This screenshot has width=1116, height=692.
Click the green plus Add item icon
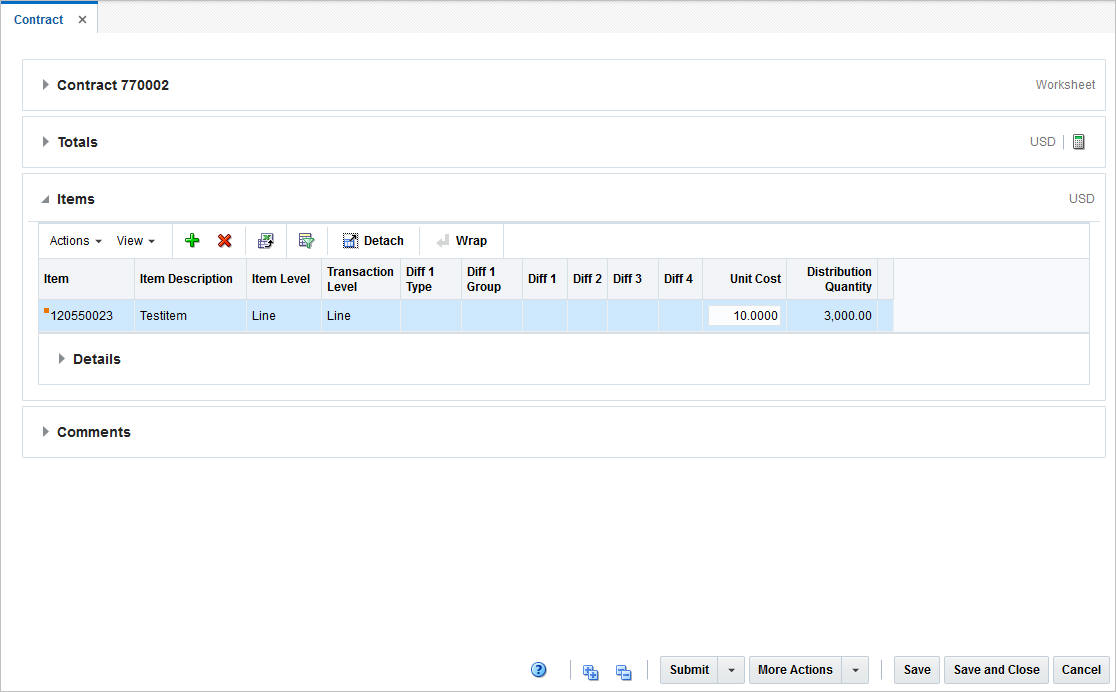click(192, 241)
